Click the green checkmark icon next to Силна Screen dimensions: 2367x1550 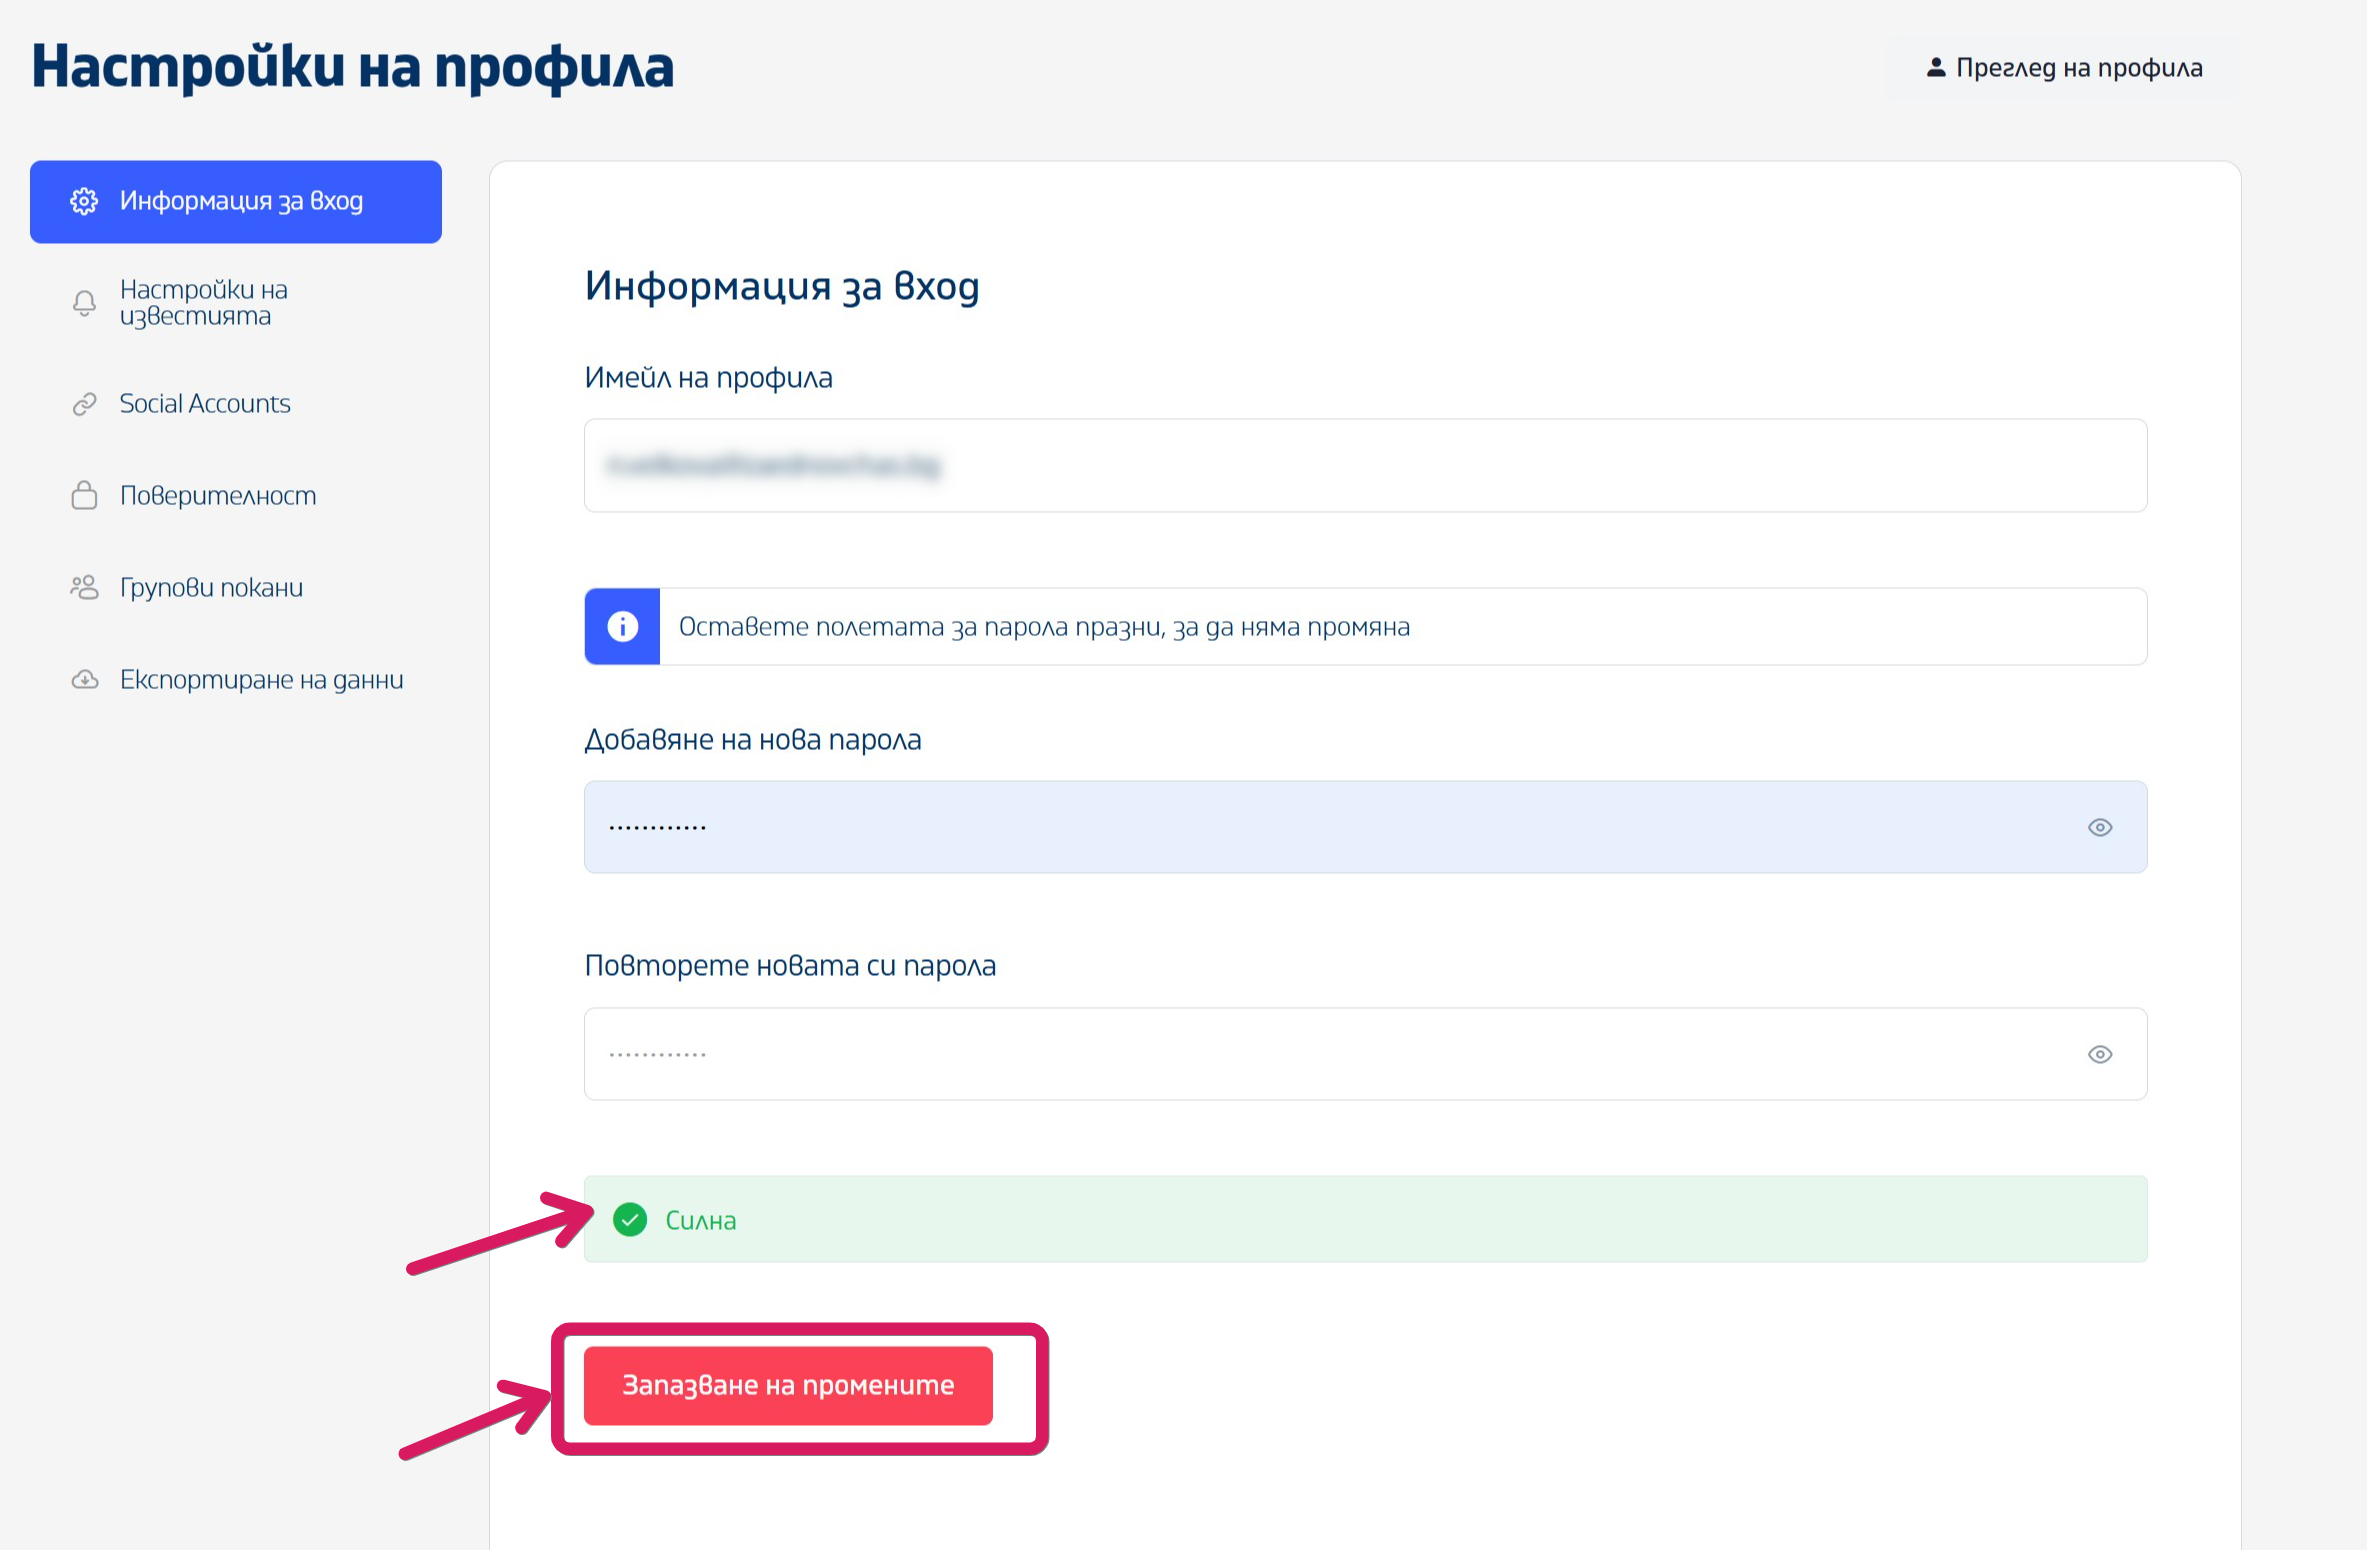pyautogui.click(x=630, y=1219)
